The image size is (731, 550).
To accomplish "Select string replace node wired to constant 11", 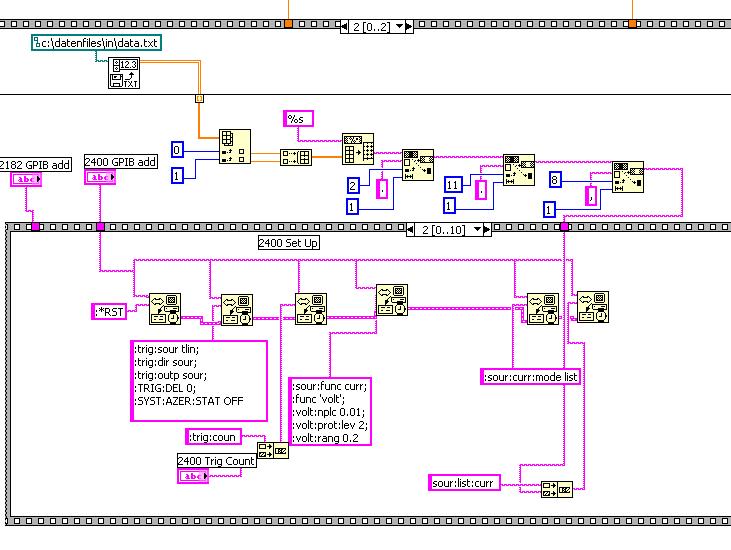I will tap(519, 170).
